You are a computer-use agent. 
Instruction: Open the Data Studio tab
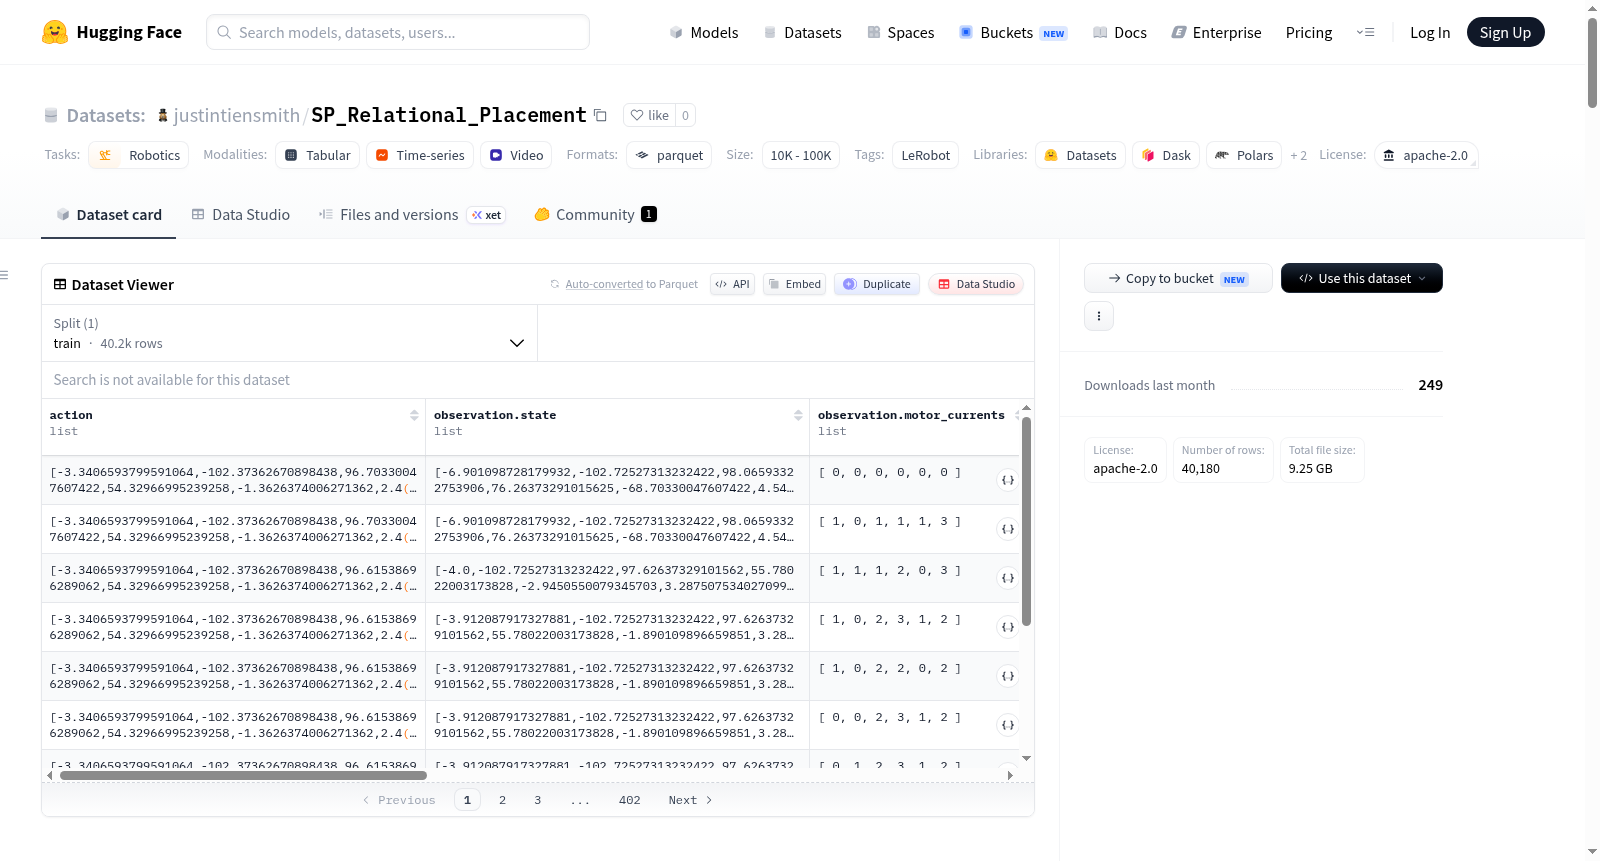pos(241,215)
